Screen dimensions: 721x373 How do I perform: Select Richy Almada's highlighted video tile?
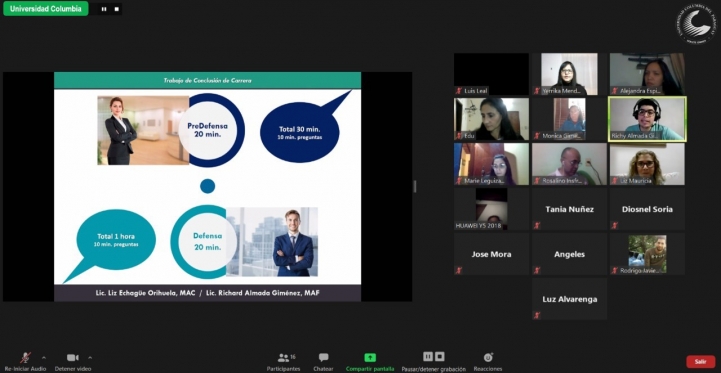coord(647,119)
